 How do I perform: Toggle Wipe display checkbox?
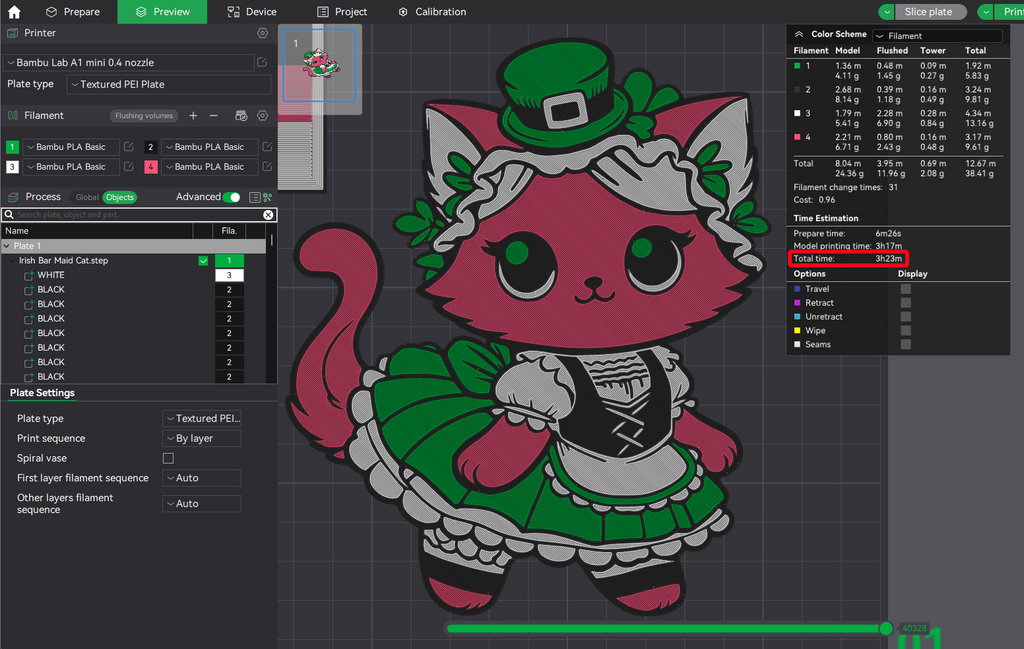point(906,330)
